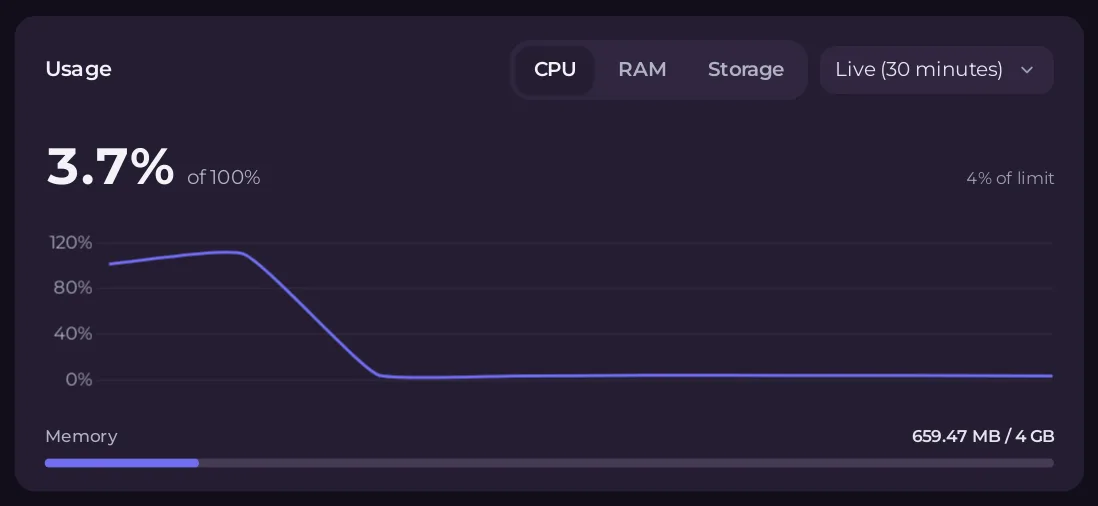The height and width of the screenshot is (506, 1098).
Task: Click the flat low section of the CPU graph
Action: pyautogui.click(x=714, y=376)
